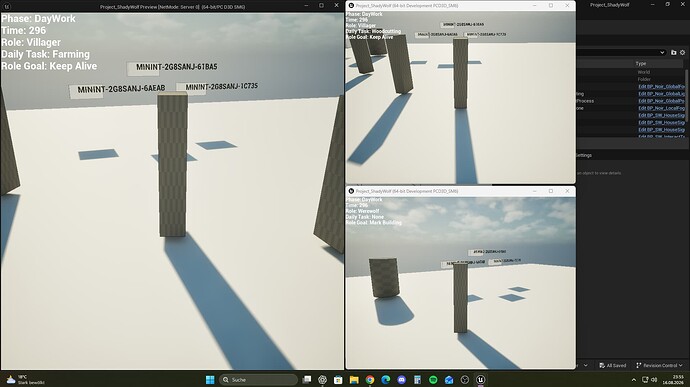690x387 pixels.
Task: Open the network status tray icon
Action: pyautogui.click(x=645, y=380)
